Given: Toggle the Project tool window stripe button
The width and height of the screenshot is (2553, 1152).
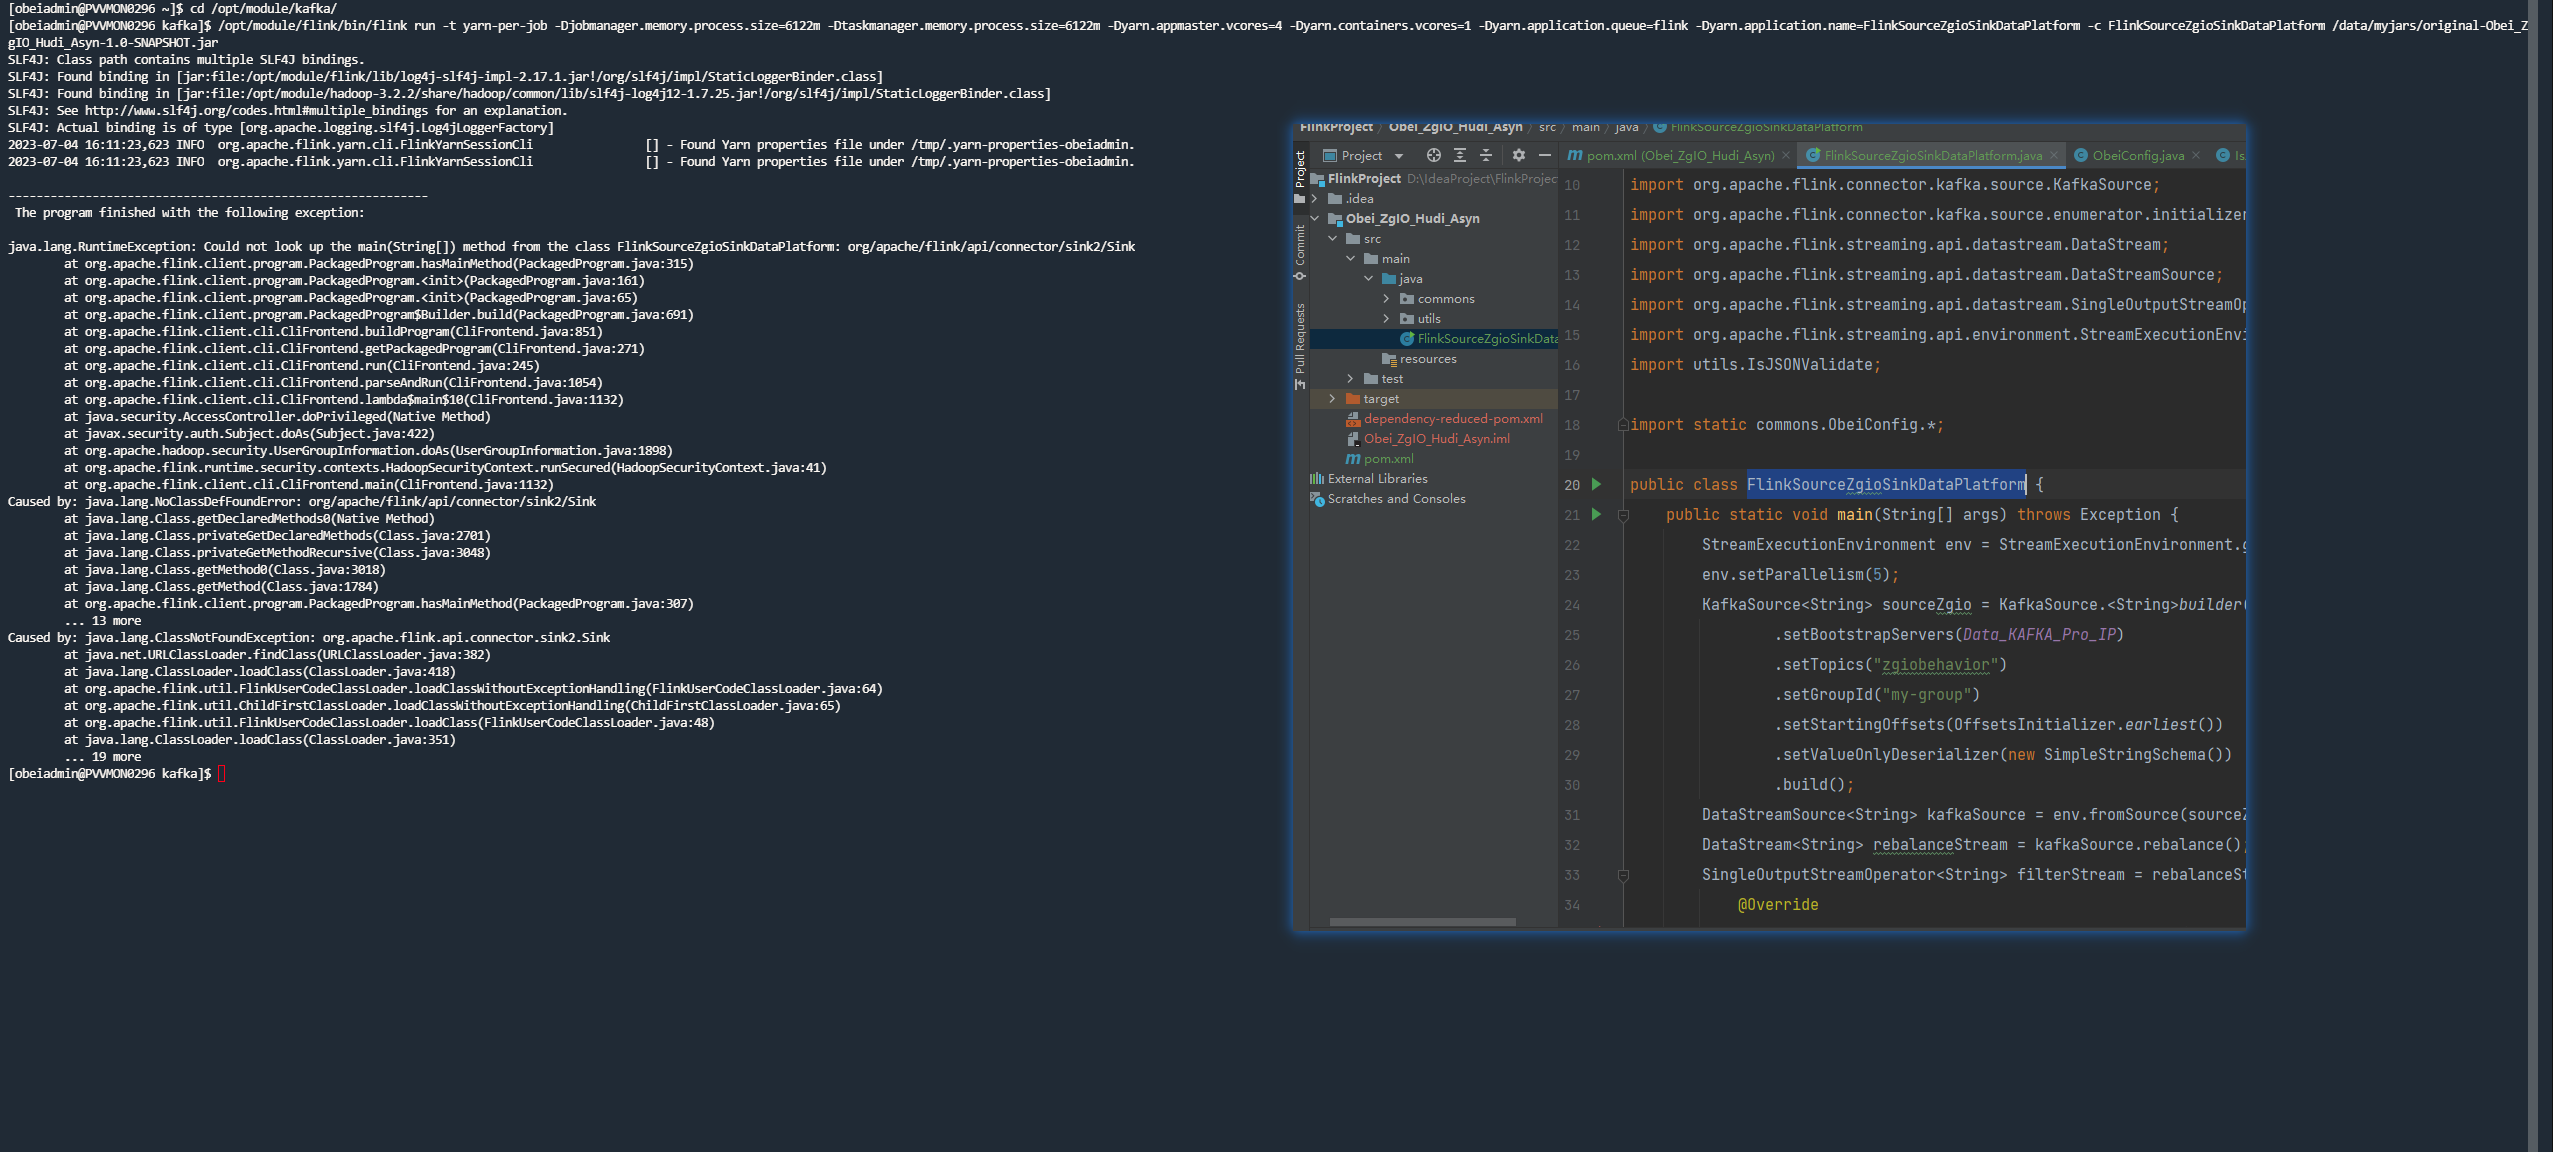Looking at the screenshot, I should click(x=1300, y=177).
